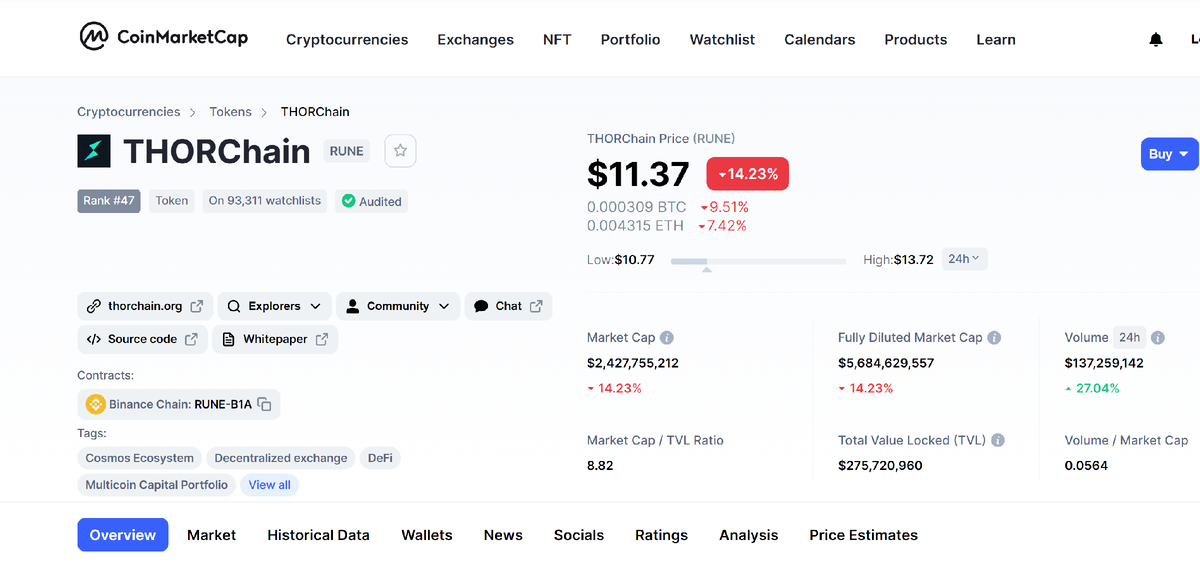This screenshot has width=1200, height=567.
Task: Open the Cryptocurrencies menu
Action: coord(347,40)
